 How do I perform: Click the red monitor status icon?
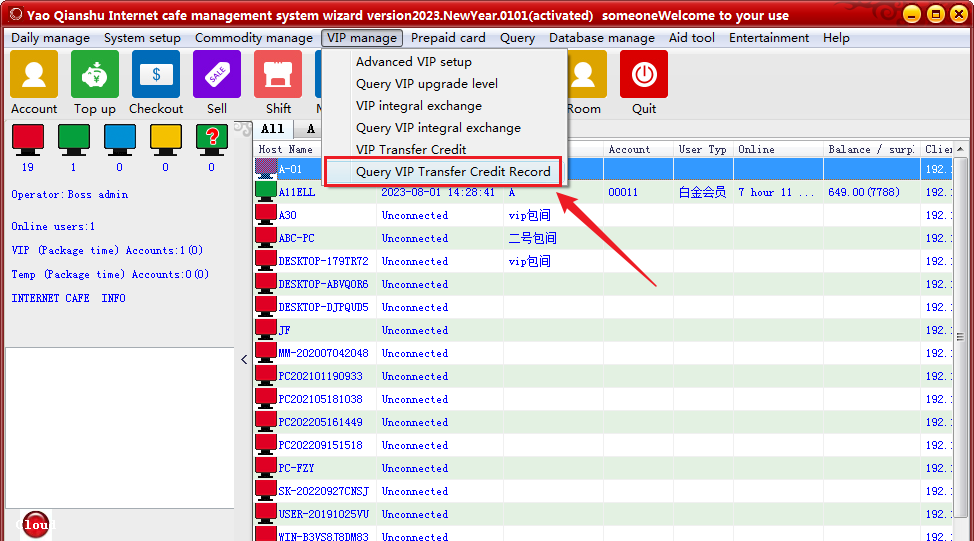[27, 137]
